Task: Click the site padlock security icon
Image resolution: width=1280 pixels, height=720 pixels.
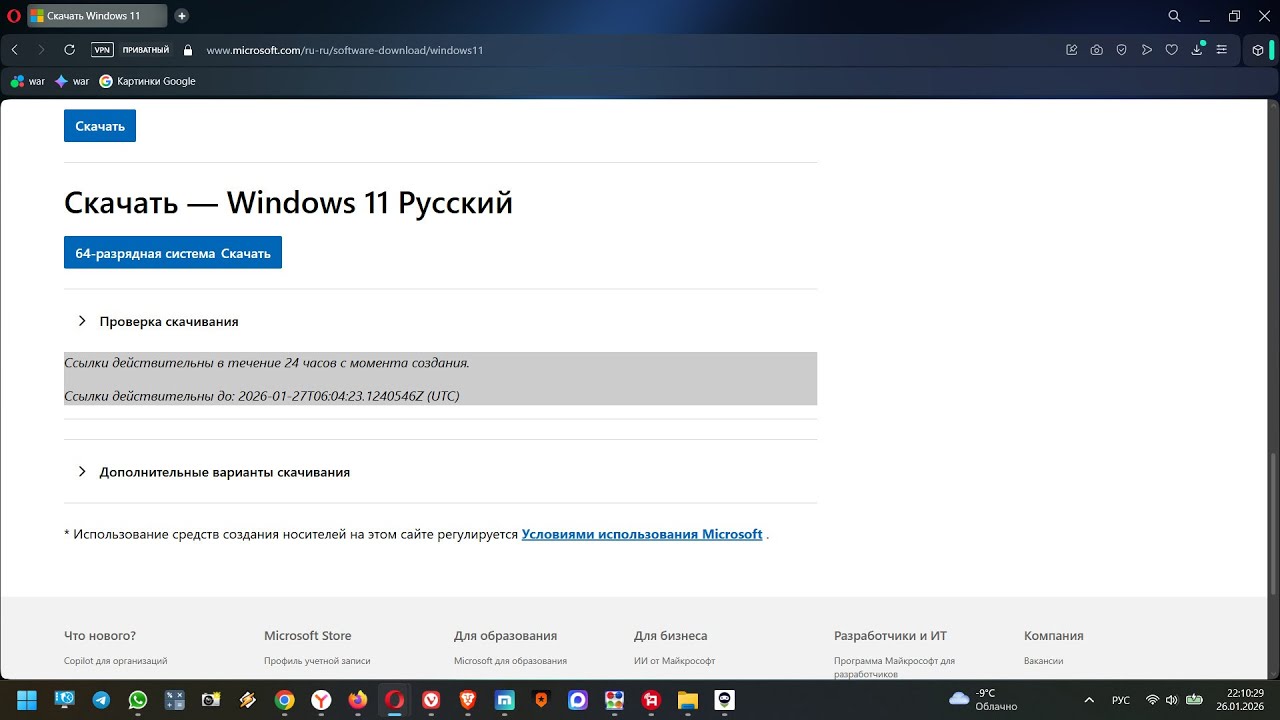Action: (187, 49)
